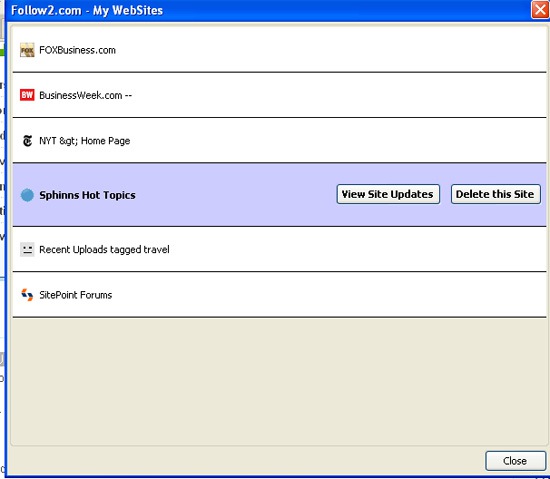Click the New York Times favicon
The height and width of the screenshot is (479, 550).
(27, 141)
